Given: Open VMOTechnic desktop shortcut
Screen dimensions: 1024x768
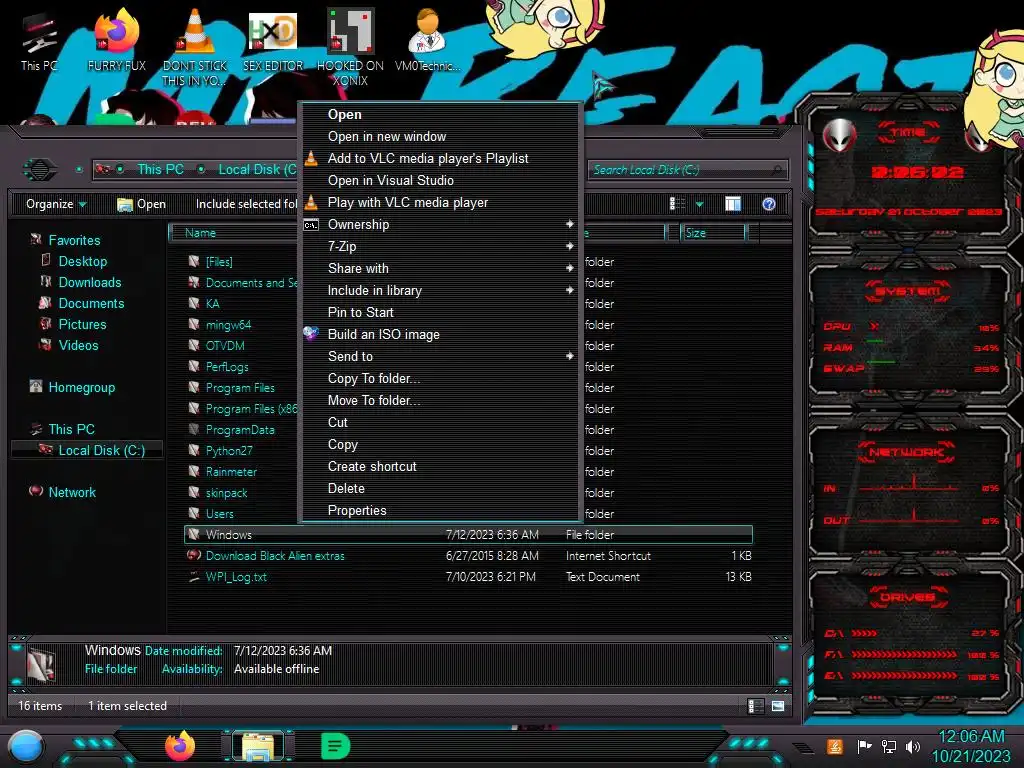Looking at the screenshot, I should [x=427, y=40].
